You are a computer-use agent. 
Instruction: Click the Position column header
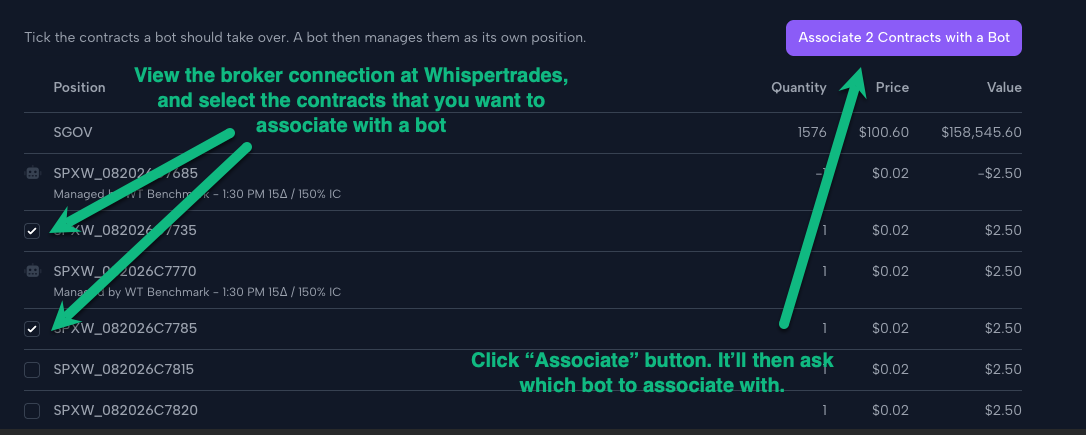[80, 87]
